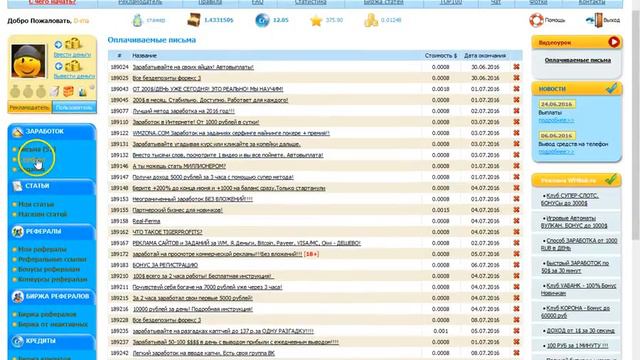640x360 pixels.
Task: Follow подробнее under Вывод средств на телефон
Action: [556, 151]
